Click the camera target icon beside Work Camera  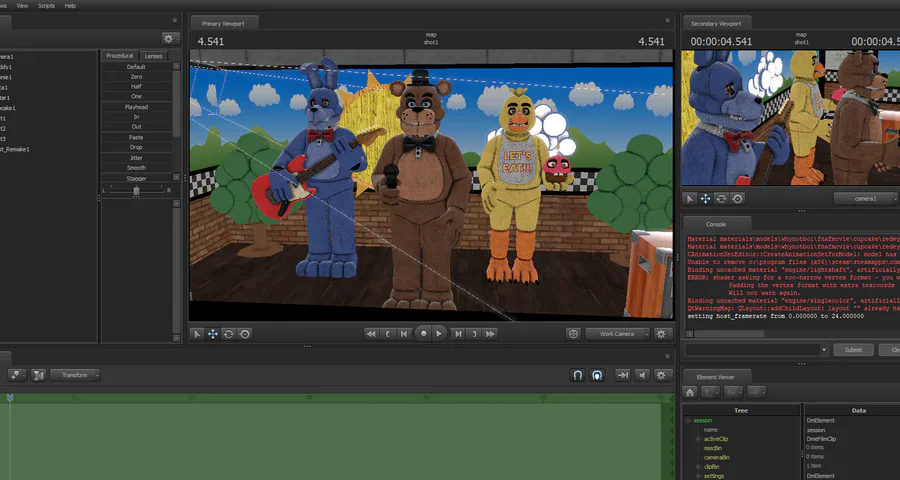click(573, 334)
